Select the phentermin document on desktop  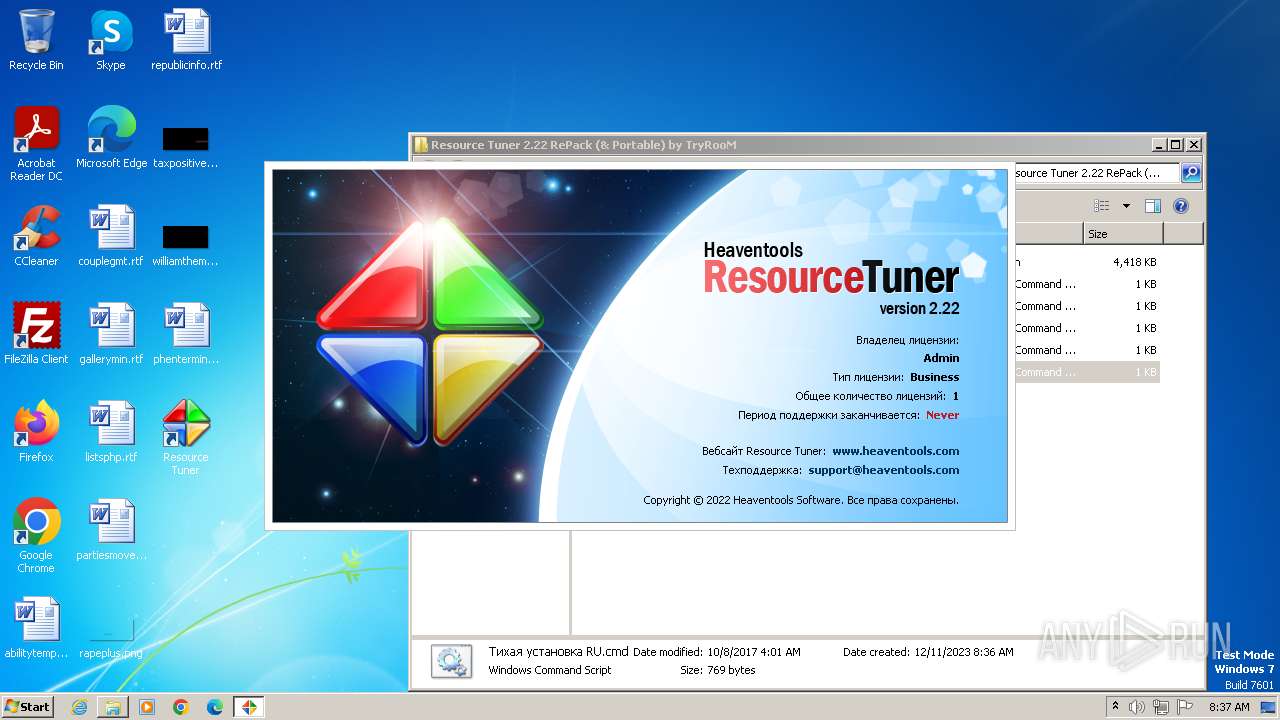point(186,334)
